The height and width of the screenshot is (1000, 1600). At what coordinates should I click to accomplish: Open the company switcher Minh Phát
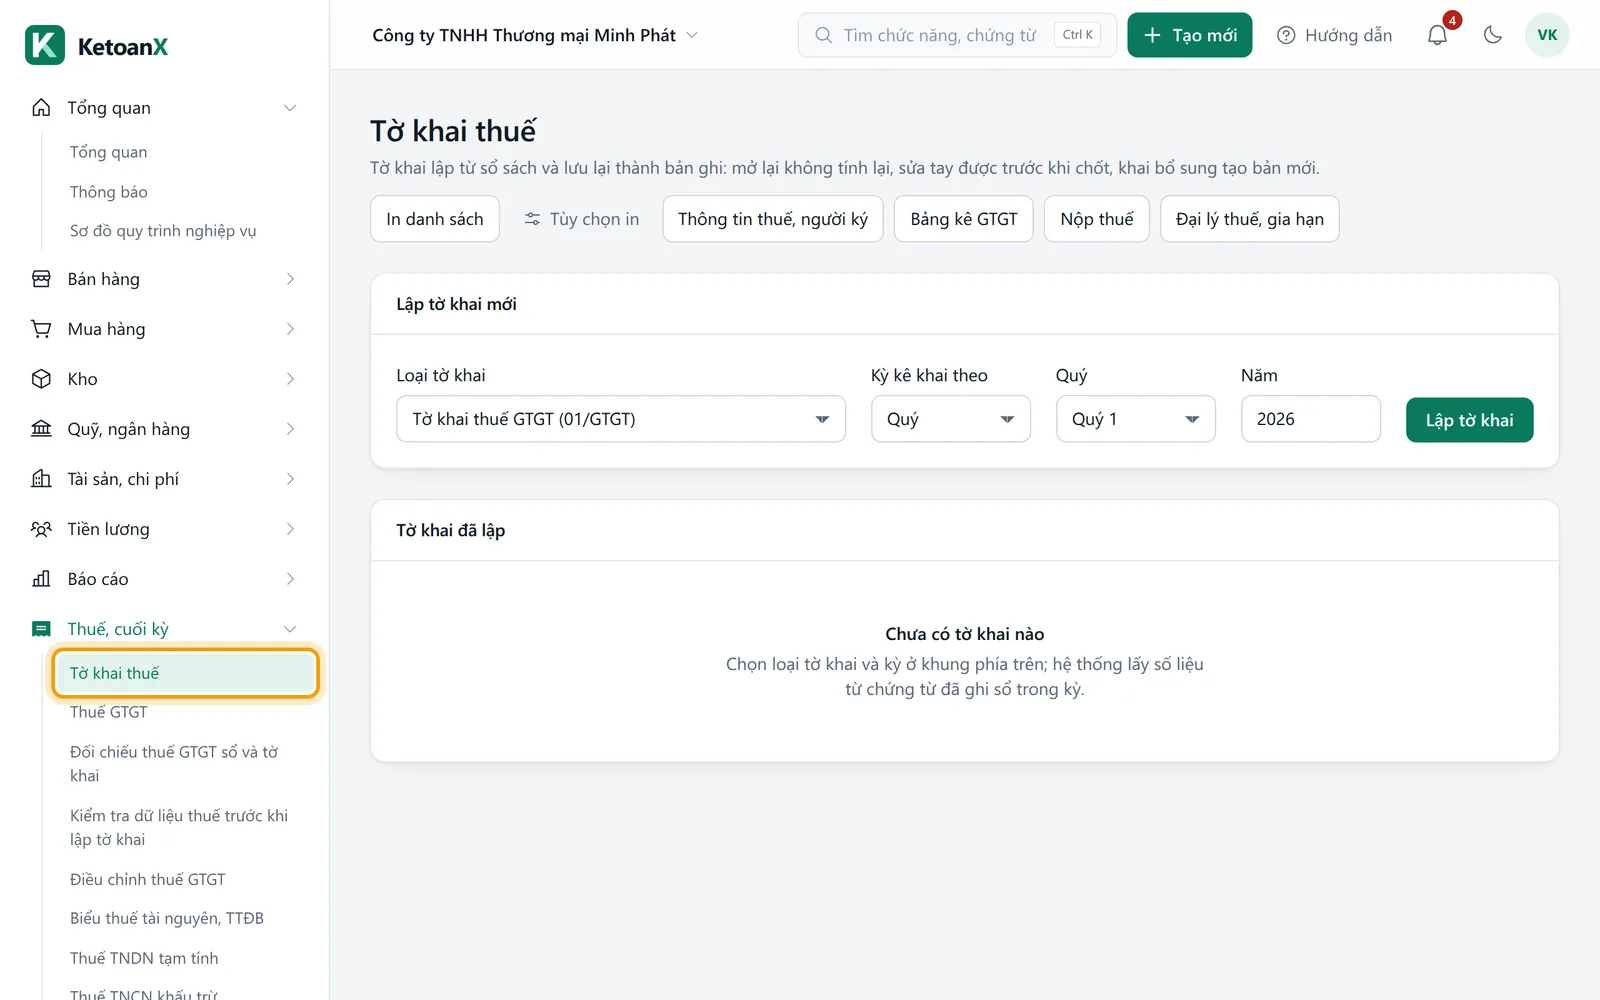tap(535, 35)
